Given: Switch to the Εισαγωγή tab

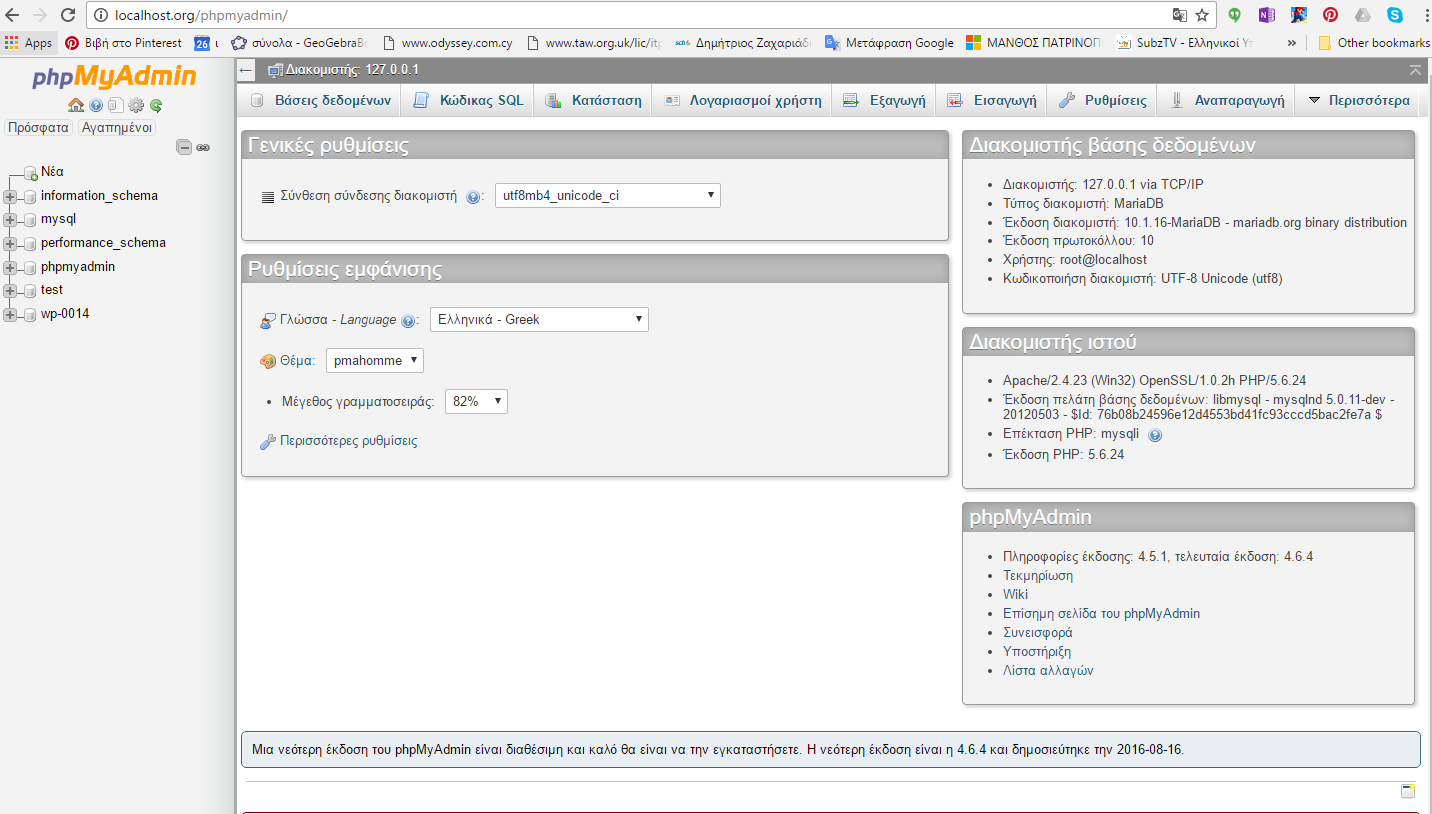Looking at the screenshot, I should pyautogui.click(x=992, y=100).
